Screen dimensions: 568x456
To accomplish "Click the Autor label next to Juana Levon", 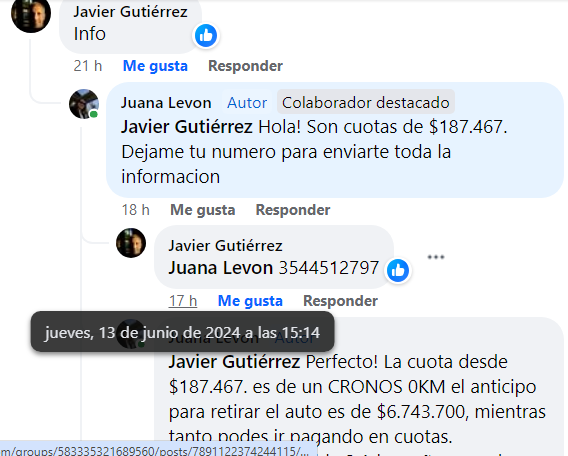I will tap(247, 103).
